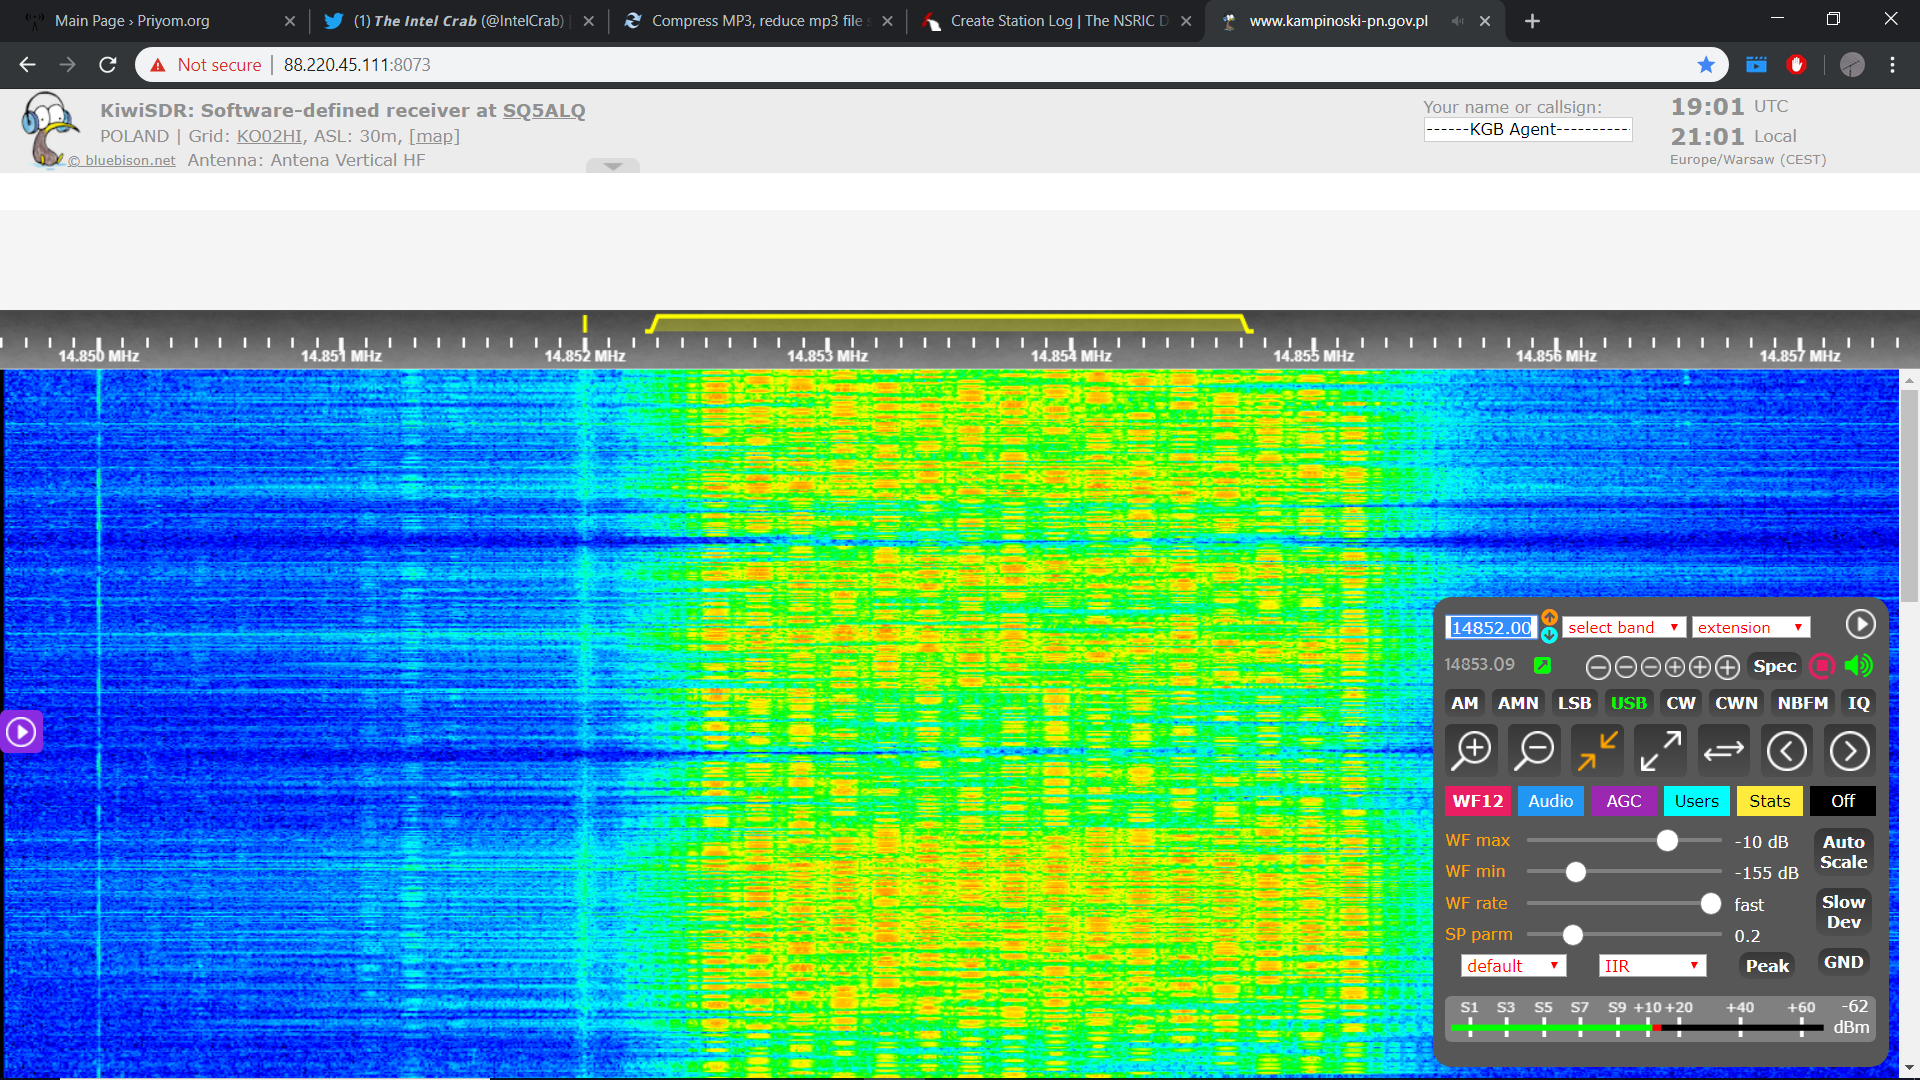Click the red record audio icon
The height and width of the screenshot is (1080, 1920).
tap(1822, 666)
